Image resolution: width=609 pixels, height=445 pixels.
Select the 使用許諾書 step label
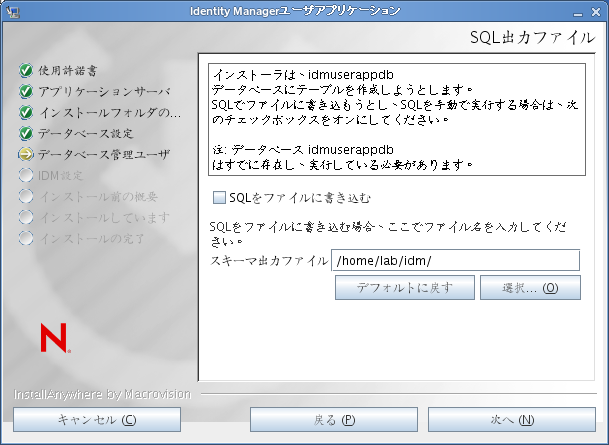coord(68,70)
